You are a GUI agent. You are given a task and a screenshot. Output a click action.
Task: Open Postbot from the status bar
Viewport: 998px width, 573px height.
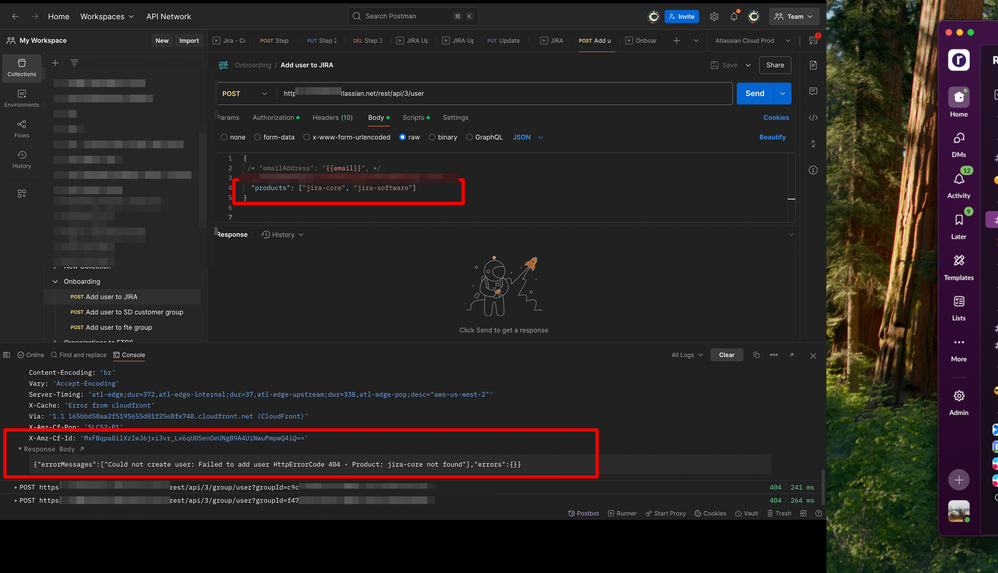coord(583,513)
